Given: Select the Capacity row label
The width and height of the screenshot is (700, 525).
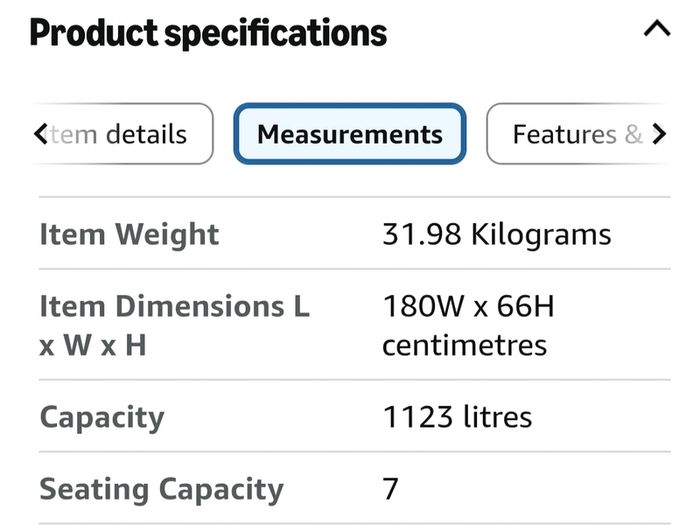Looking at the screenshot, I should click(x=102, y=417).
